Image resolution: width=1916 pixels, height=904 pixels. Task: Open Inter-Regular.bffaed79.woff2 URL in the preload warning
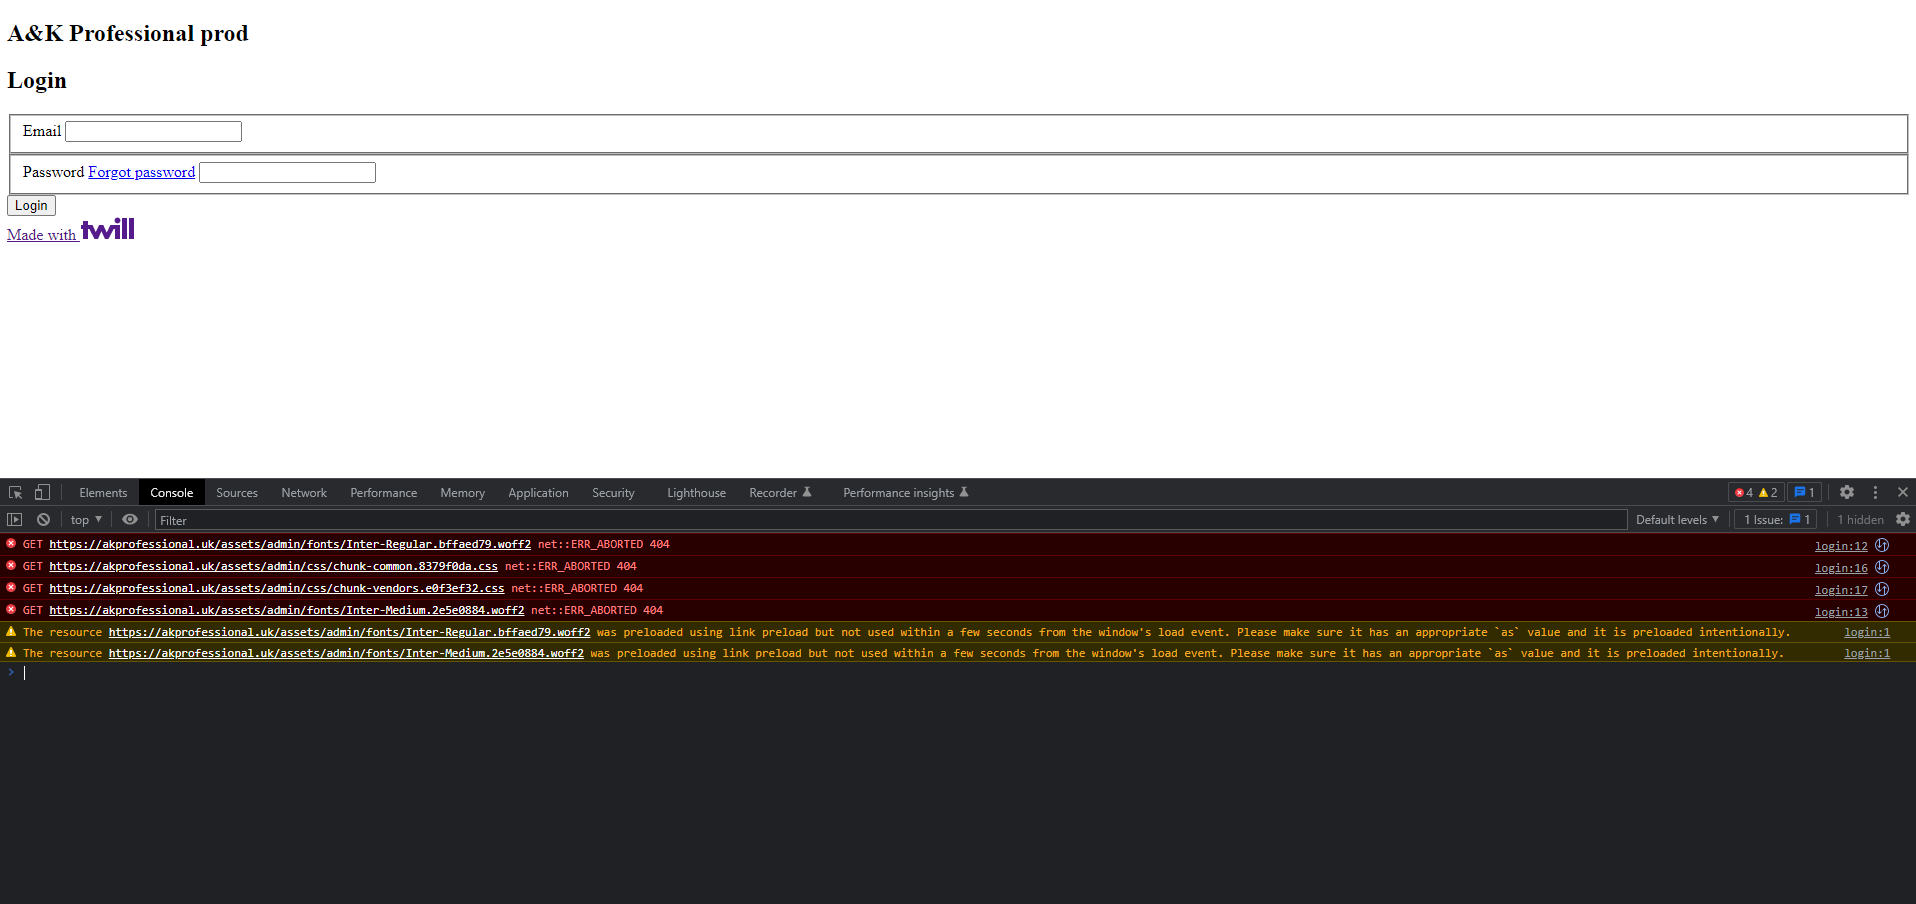(350, 633)
